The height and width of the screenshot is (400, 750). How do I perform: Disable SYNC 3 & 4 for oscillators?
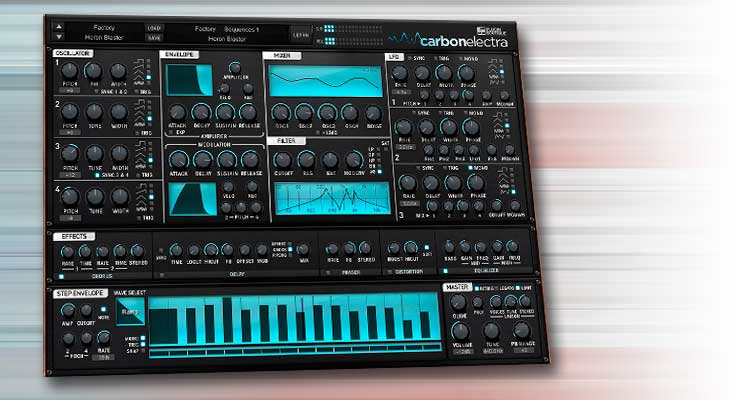pos(98,175)
